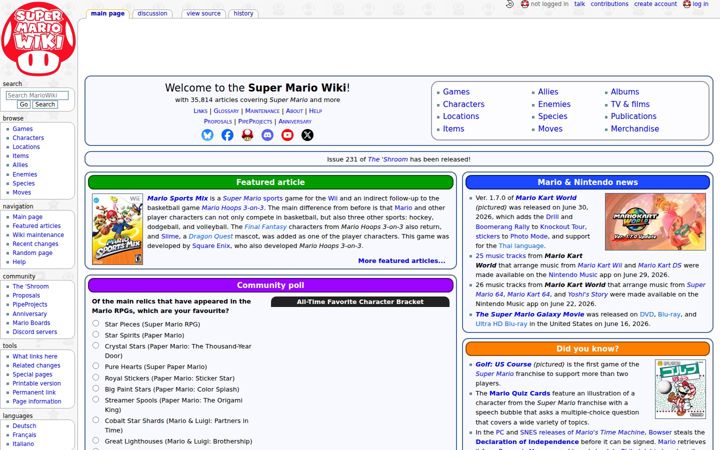
Task: Open Moves in the welcome category list
Action: pos(550,129)
